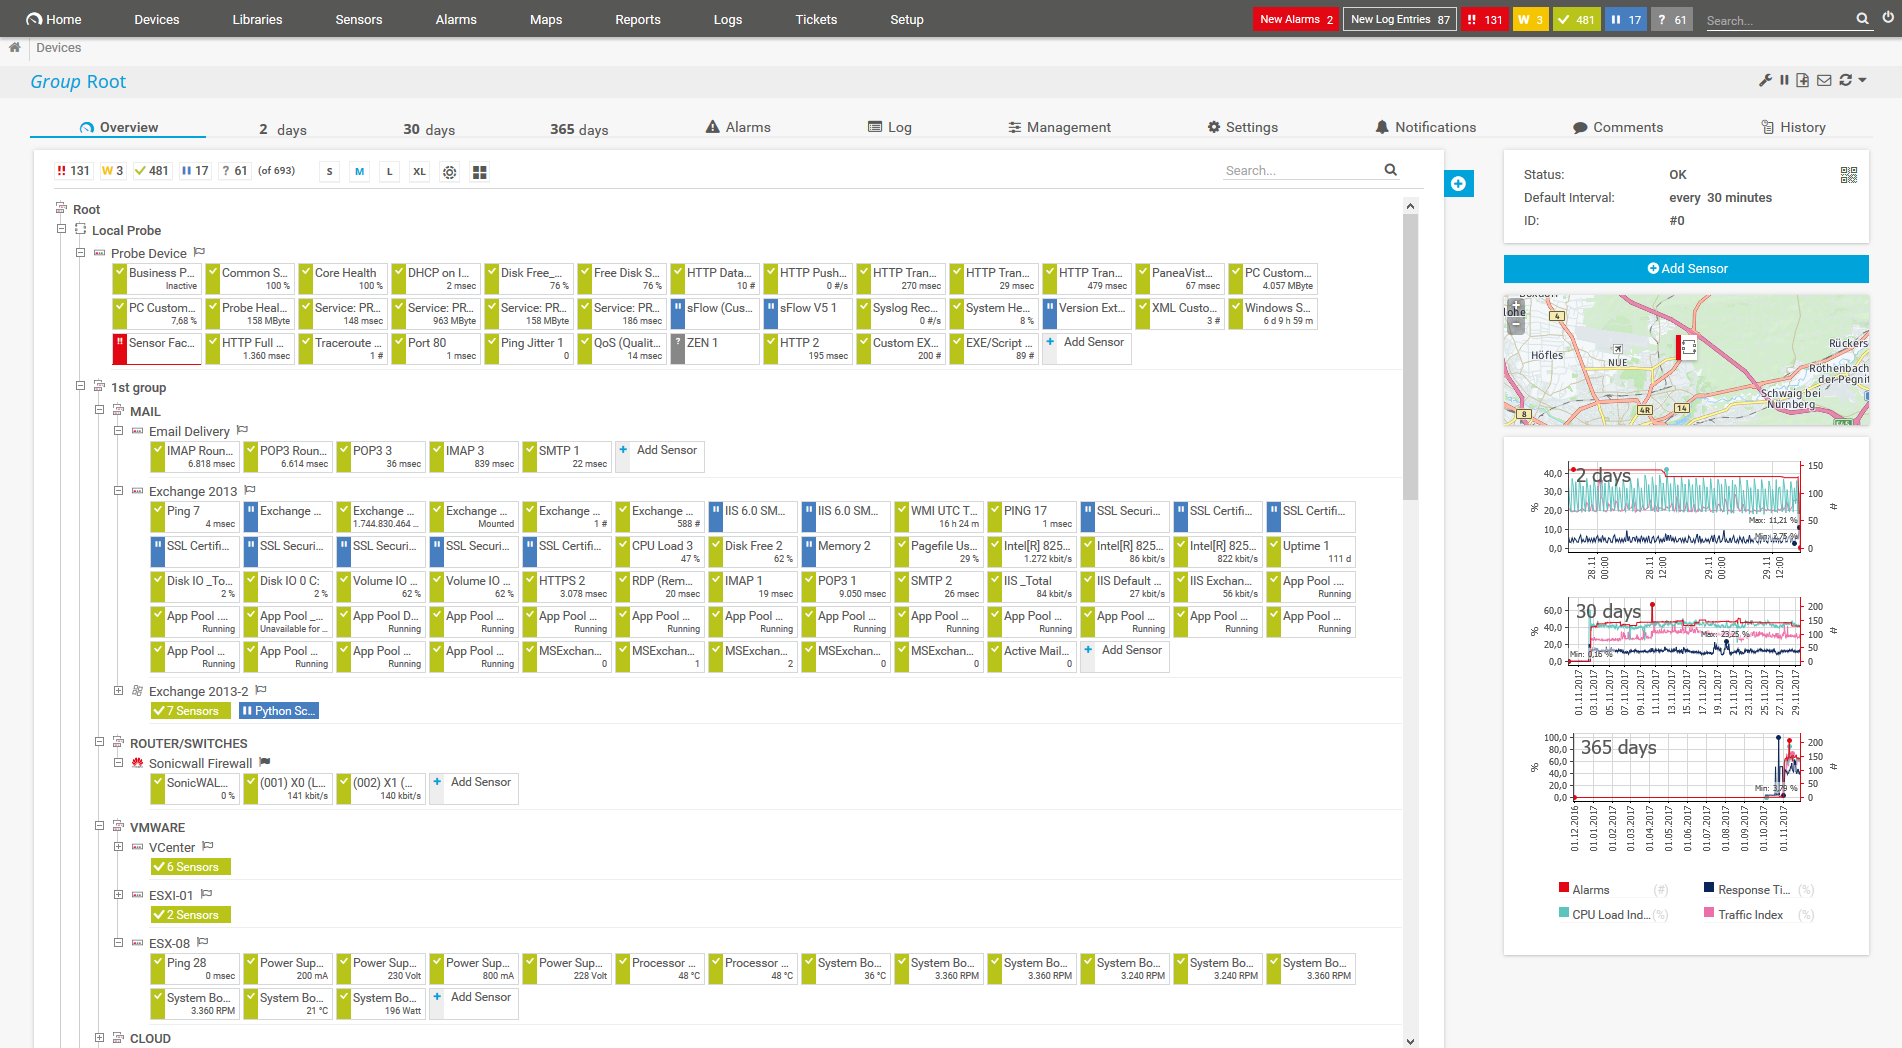Viewport: 1902px width, 1048px height.
Task: Switch to the 365 days tab
Action: pos(578,128)
